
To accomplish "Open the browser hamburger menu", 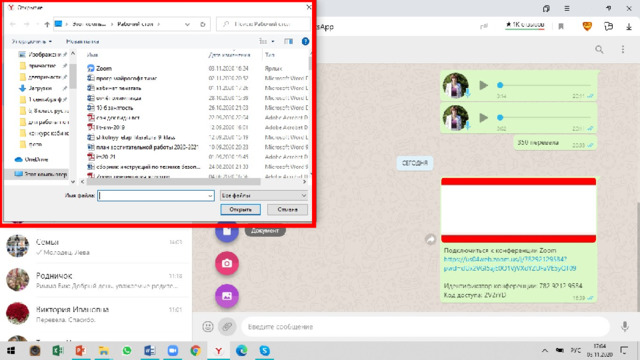I will pyautogui.click(x=567, y=9).
